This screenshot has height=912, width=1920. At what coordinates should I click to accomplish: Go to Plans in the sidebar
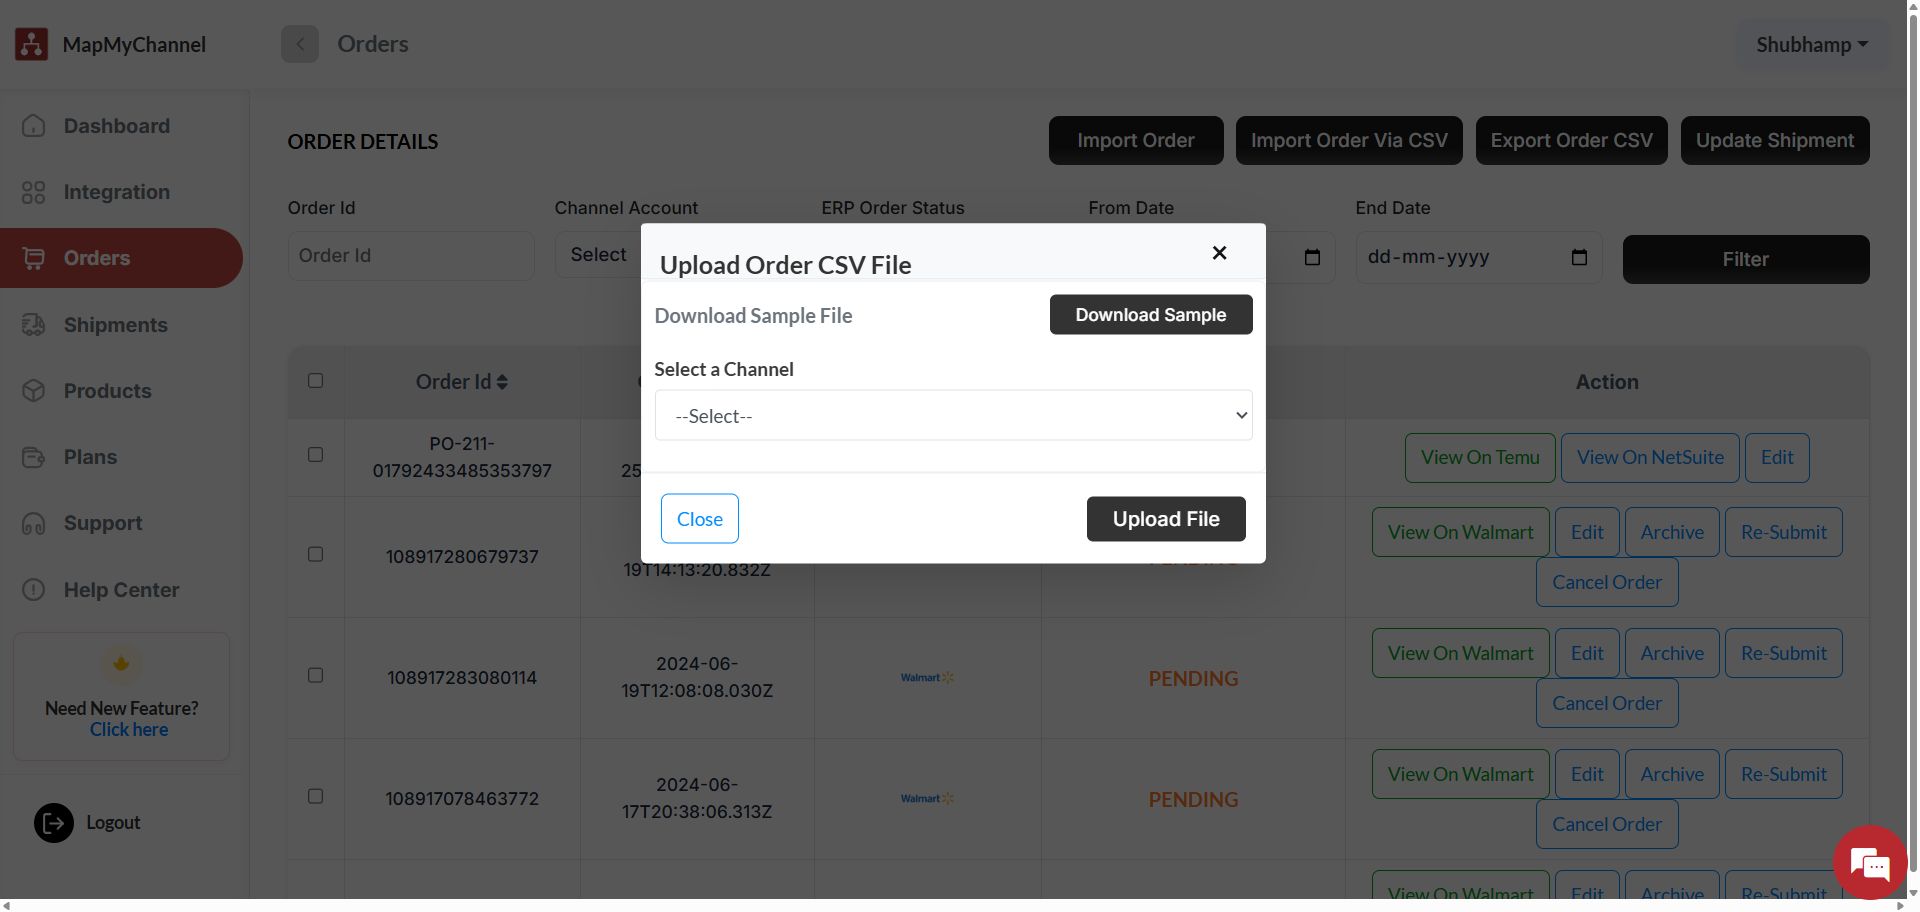[x=90, y=457]
